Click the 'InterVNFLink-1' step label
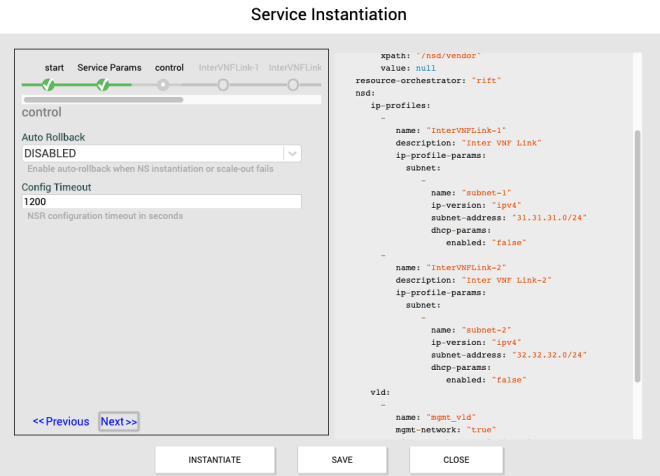Viewport: 660px width, 476px height. pos(229,68)
